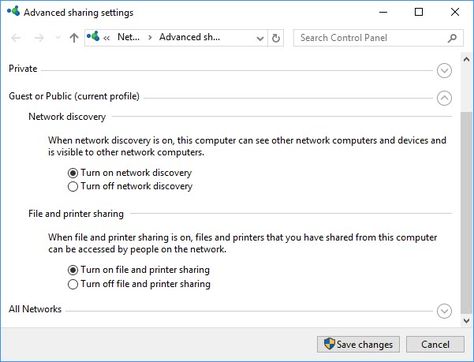Cancel the sharing settings changes
The image size is (474, 362).
pos(435,344)
